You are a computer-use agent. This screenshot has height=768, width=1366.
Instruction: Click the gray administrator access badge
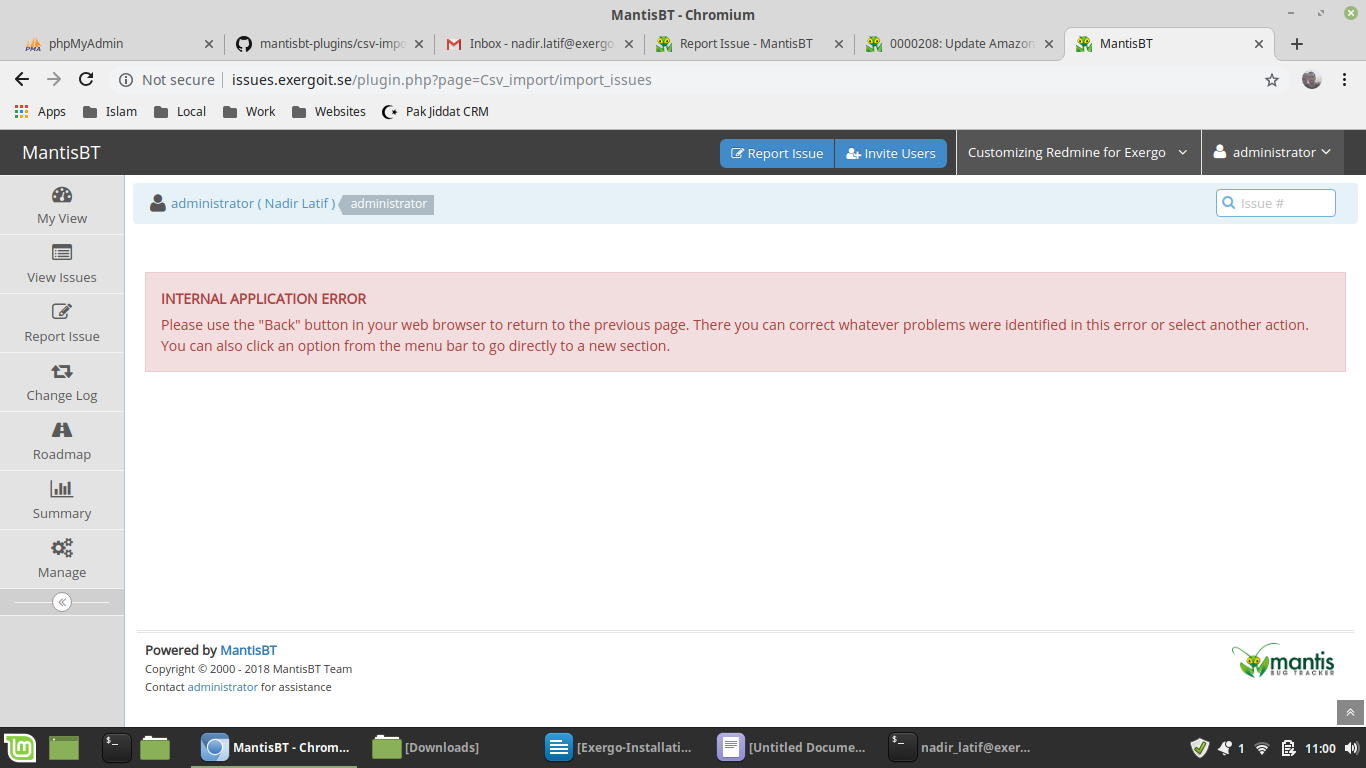click(x=388, y=204)
